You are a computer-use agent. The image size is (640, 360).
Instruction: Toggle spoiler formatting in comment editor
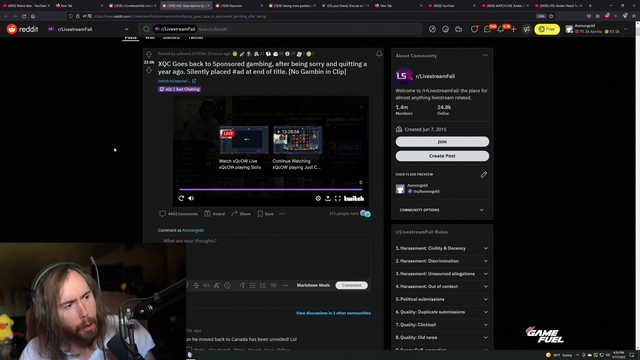(227, 285)
